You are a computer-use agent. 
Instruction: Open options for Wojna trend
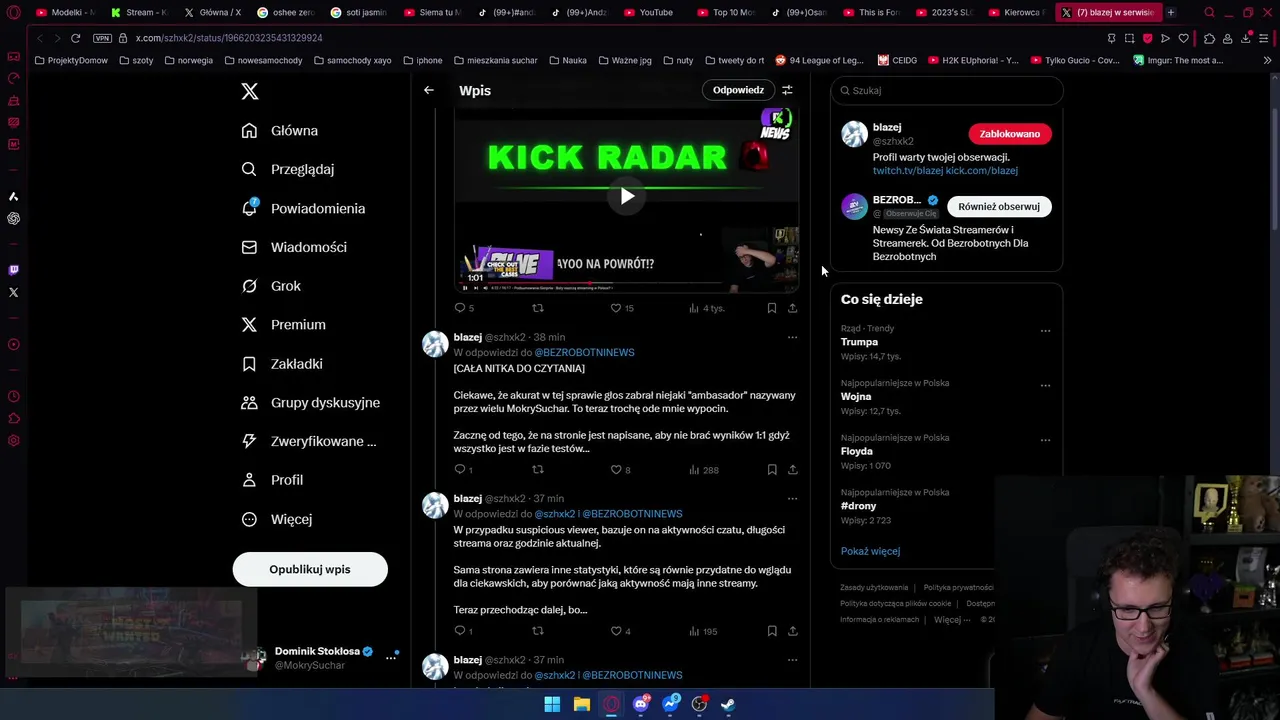(1045, 385)
